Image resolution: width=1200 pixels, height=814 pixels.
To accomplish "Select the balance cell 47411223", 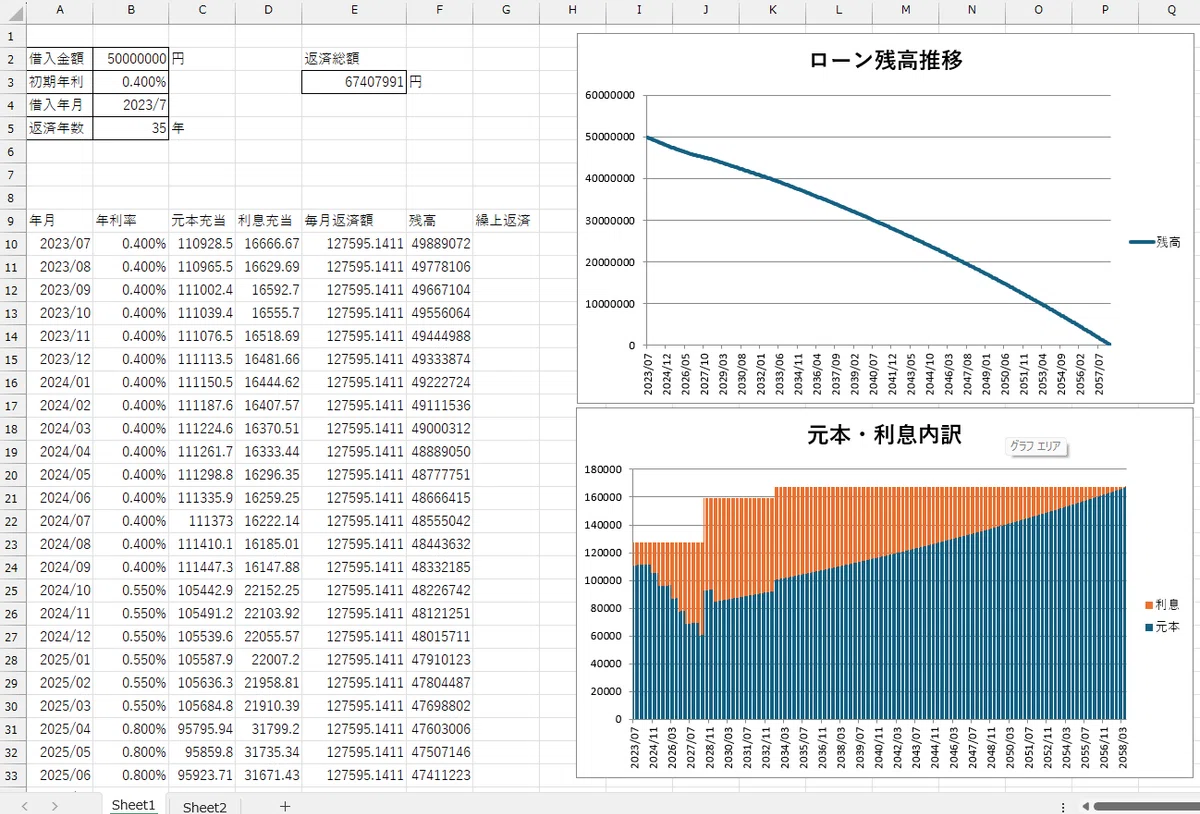I will click(439, 775).
